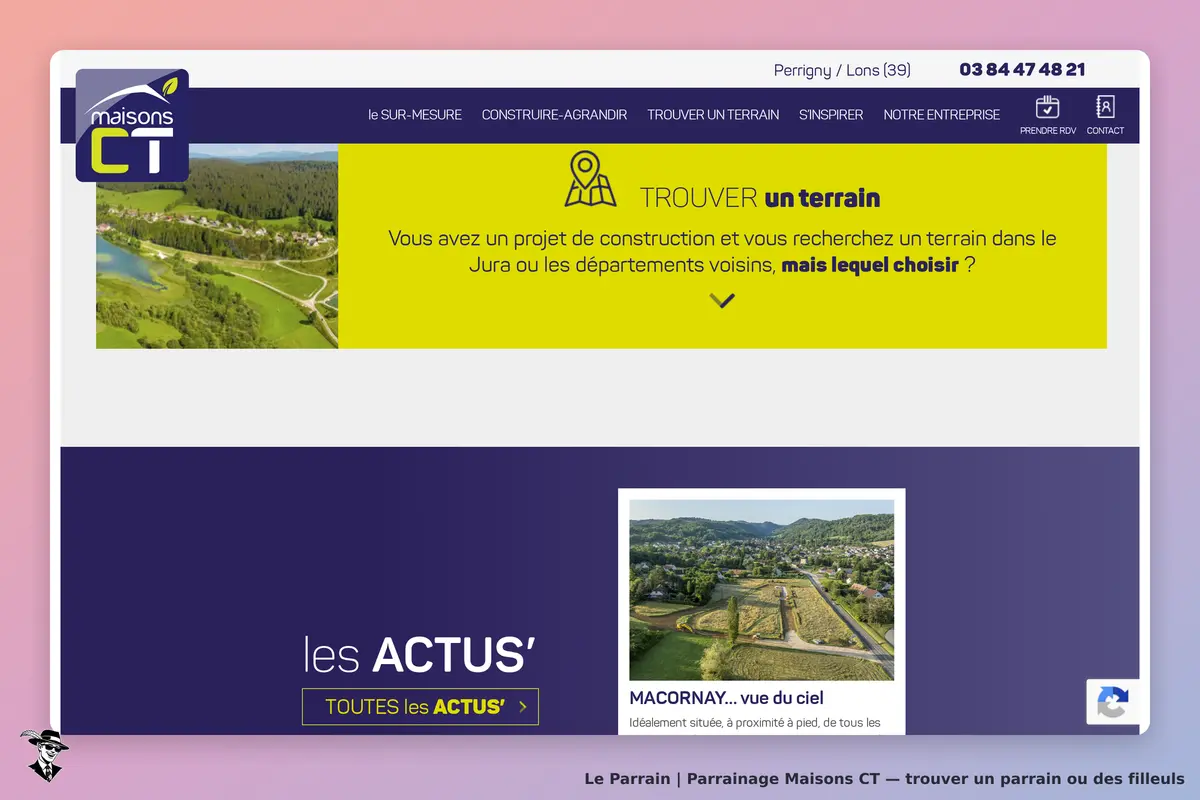This screenshot has height=800, width=1200.
Task: Open the TROUVER UN TERRAIN menu
Action: tap(713, 115)
